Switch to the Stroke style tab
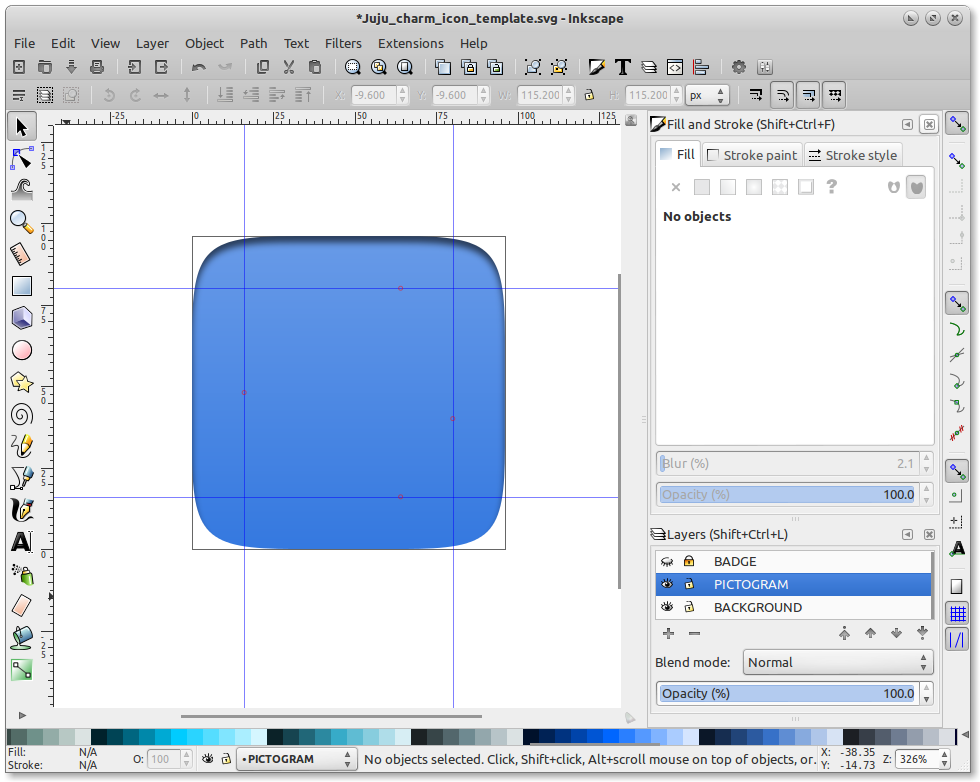980x782 pixels. [x=852, y=155]
